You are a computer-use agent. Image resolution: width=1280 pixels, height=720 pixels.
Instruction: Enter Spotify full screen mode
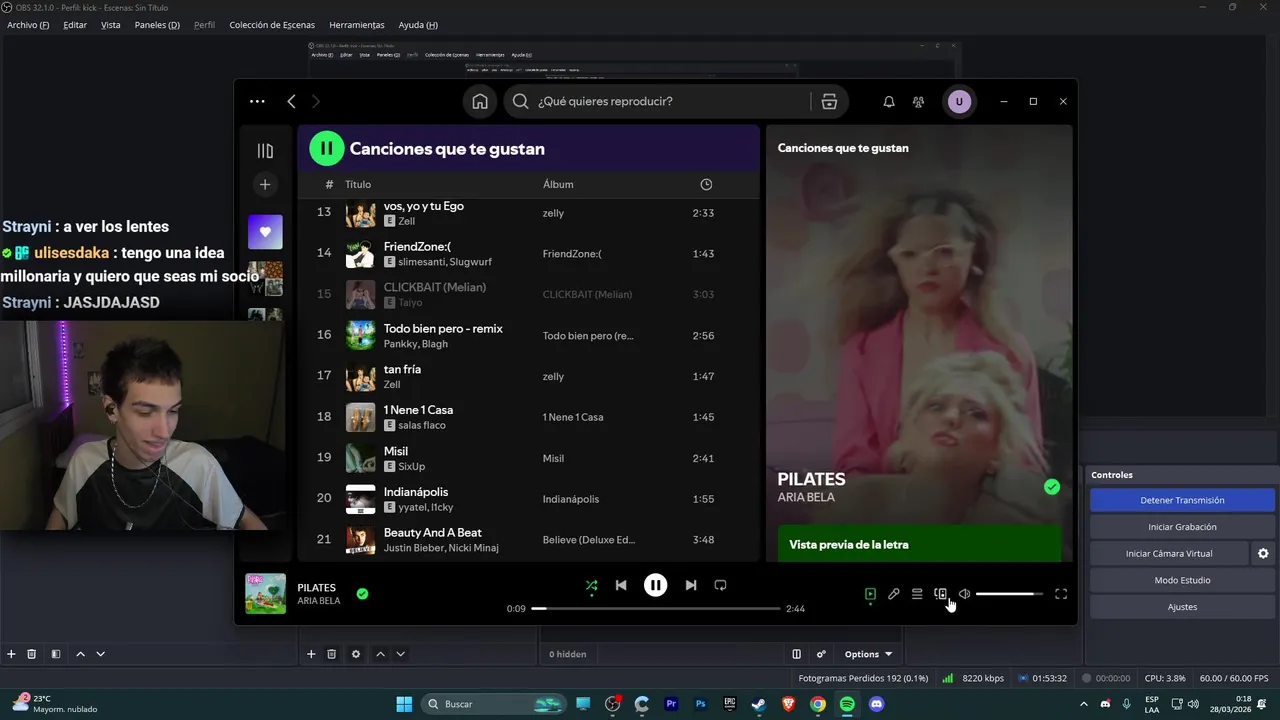[x=1061, y=594]
